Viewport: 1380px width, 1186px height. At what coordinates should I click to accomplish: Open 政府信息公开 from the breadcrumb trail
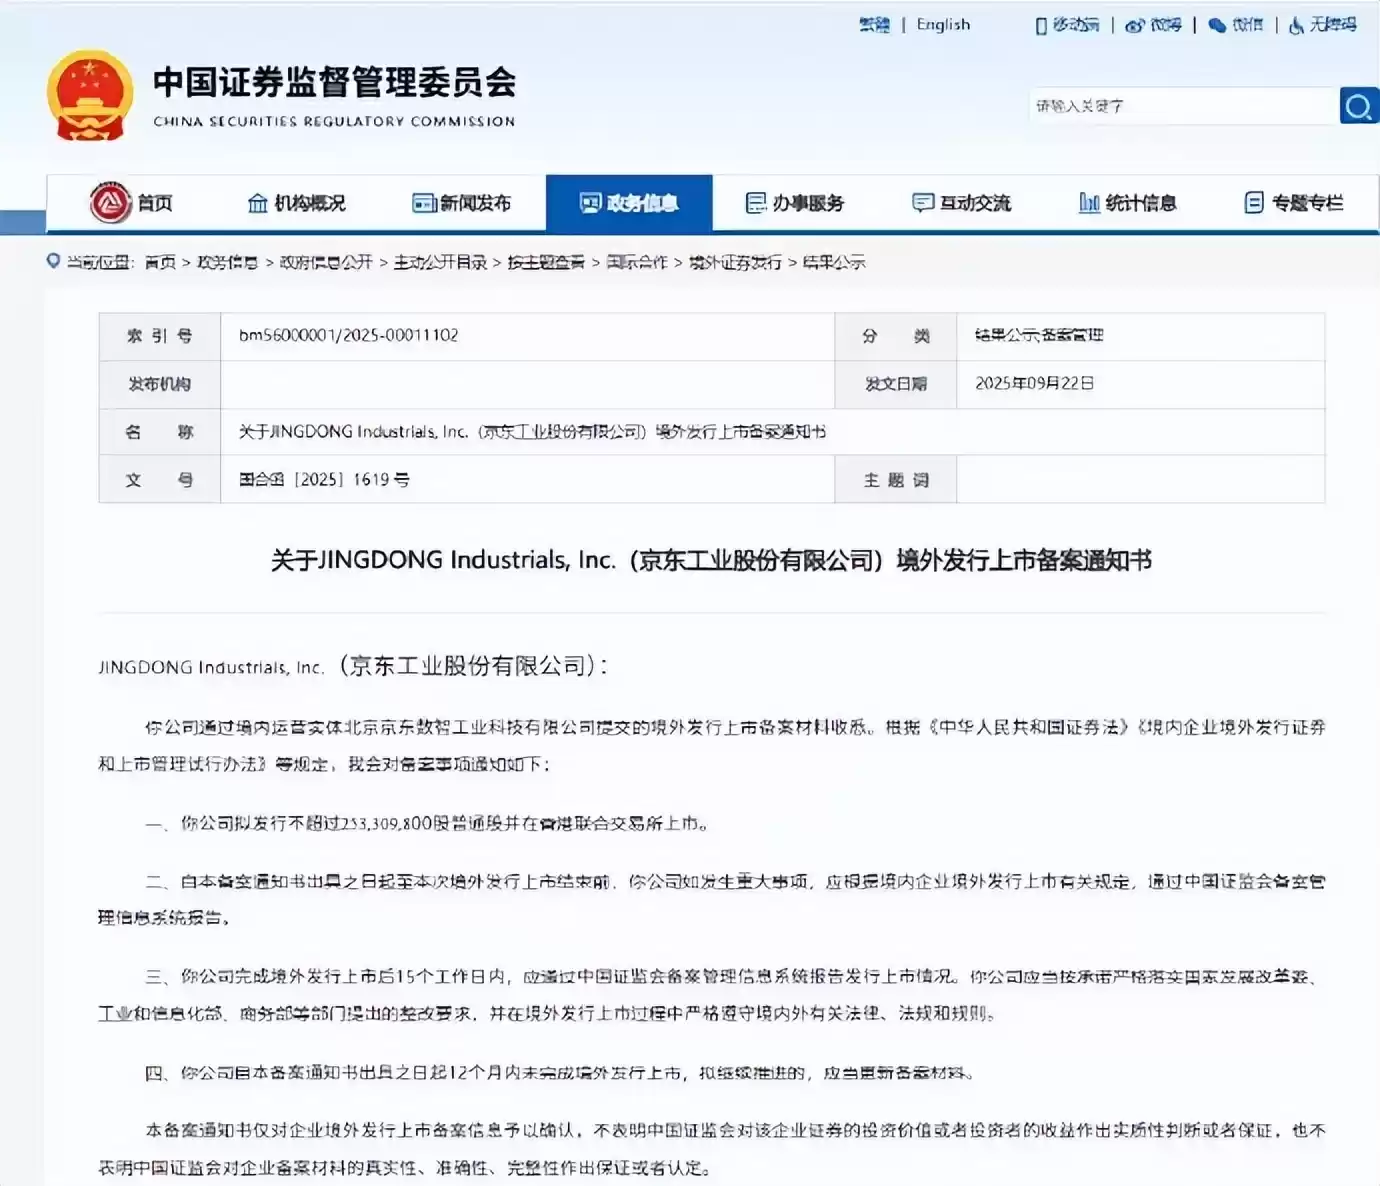click(329, 263)
